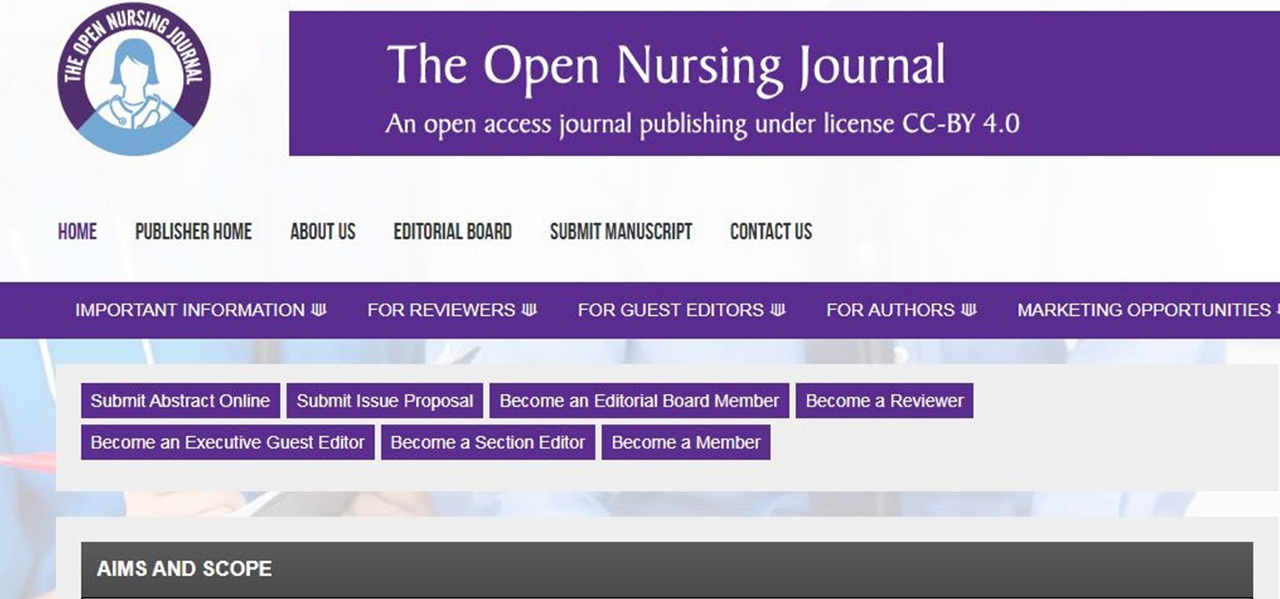Select SUBMIT MANUSCRIPT in navigation
The width and height of the screenshot is (1280, 599).
pyautogui.click(x=621, y=232)
